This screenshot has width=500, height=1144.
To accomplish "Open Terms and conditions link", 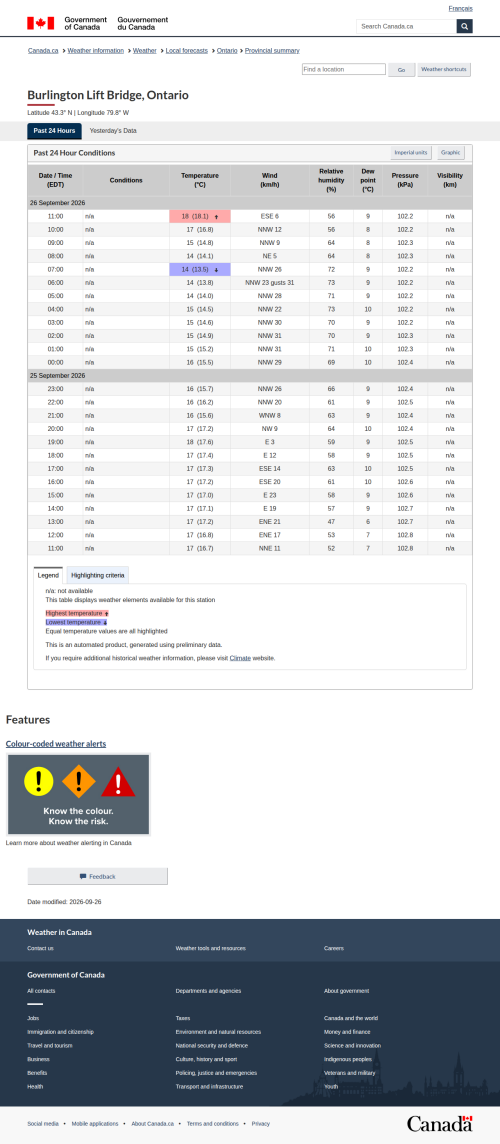I will pyautogui.click(x=212, y=1124).
